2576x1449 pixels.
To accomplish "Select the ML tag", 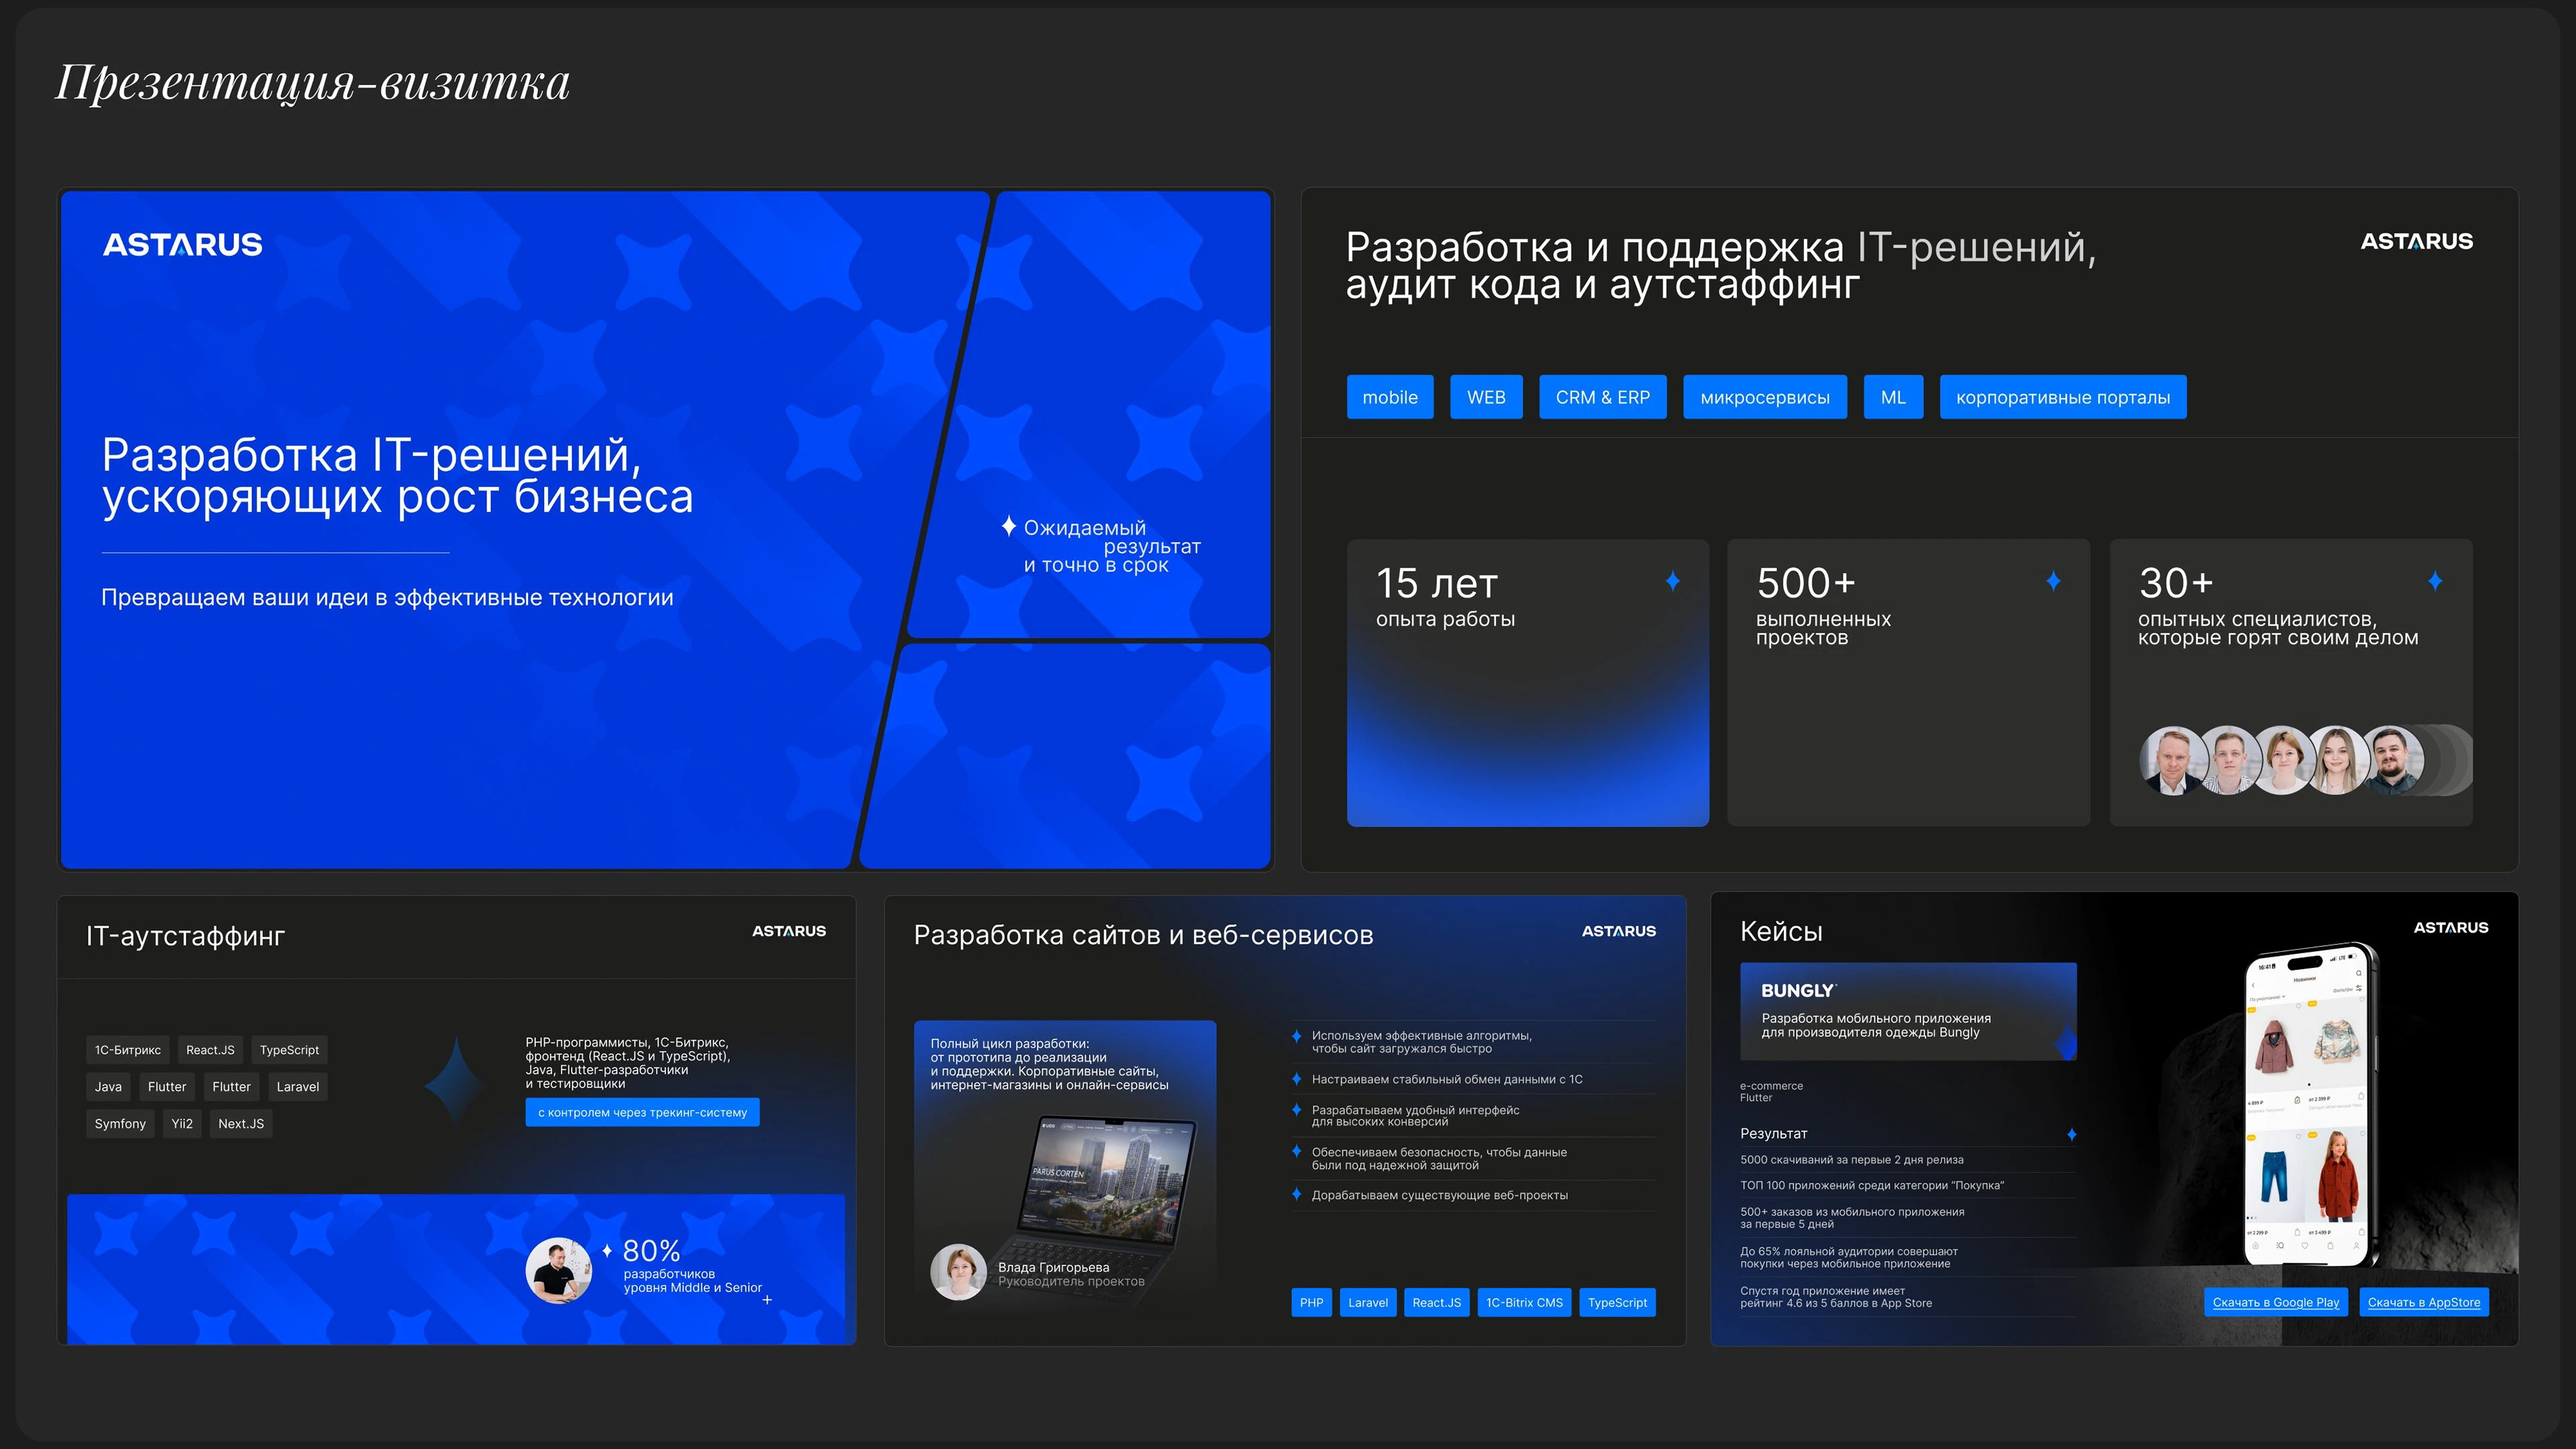I will (x=1893, y=397).
